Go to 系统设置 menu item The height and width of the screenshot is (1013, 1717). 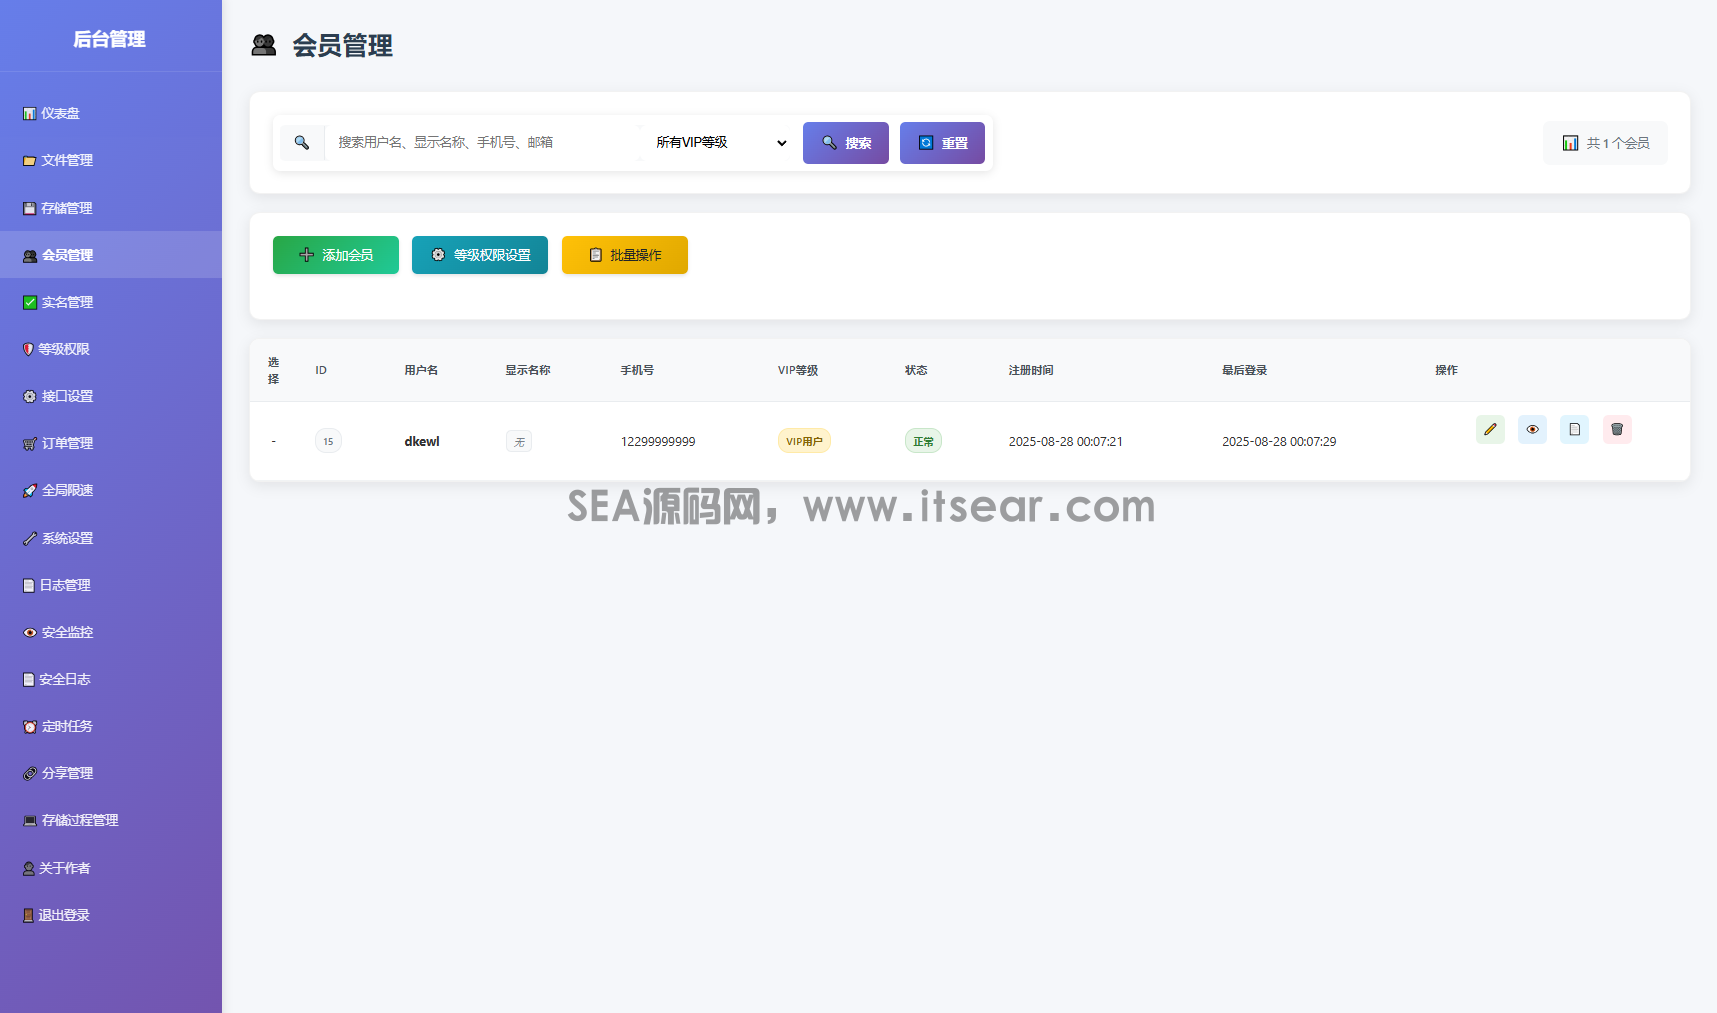pyautogui.click(x=111, y=538)
